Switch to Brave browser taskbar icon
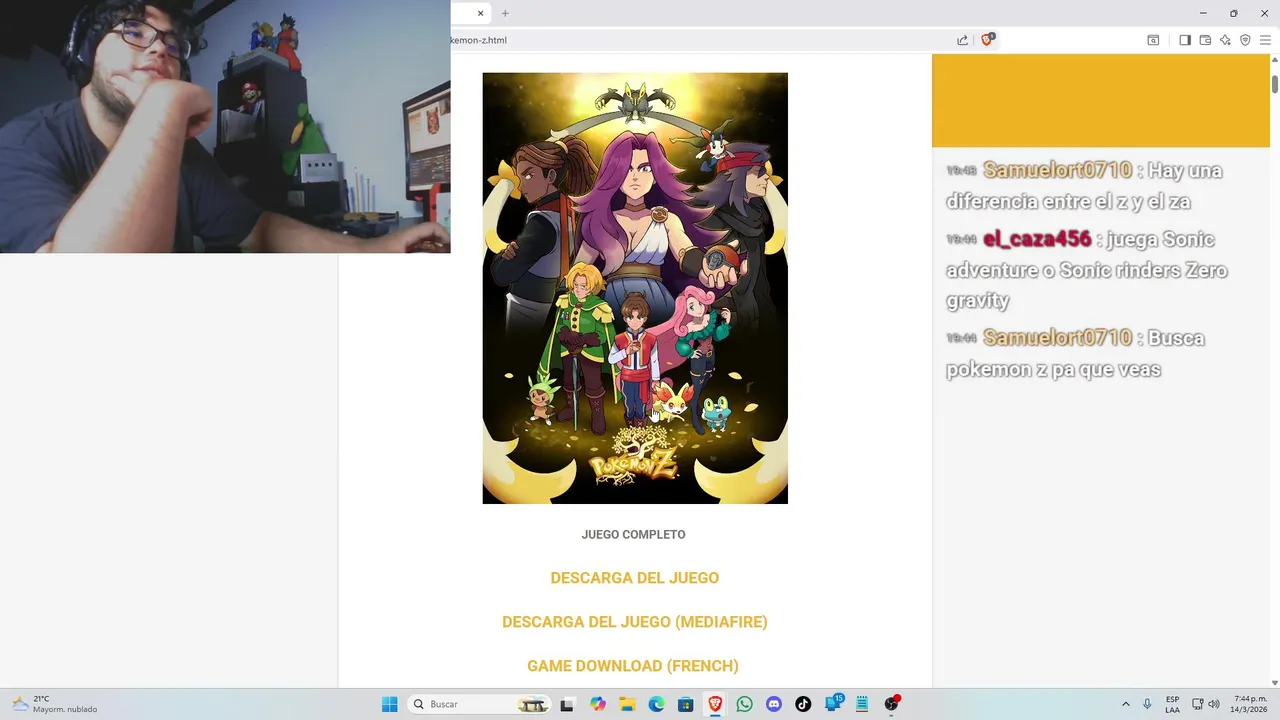1280x720 pixels. [x=715, y=704]
